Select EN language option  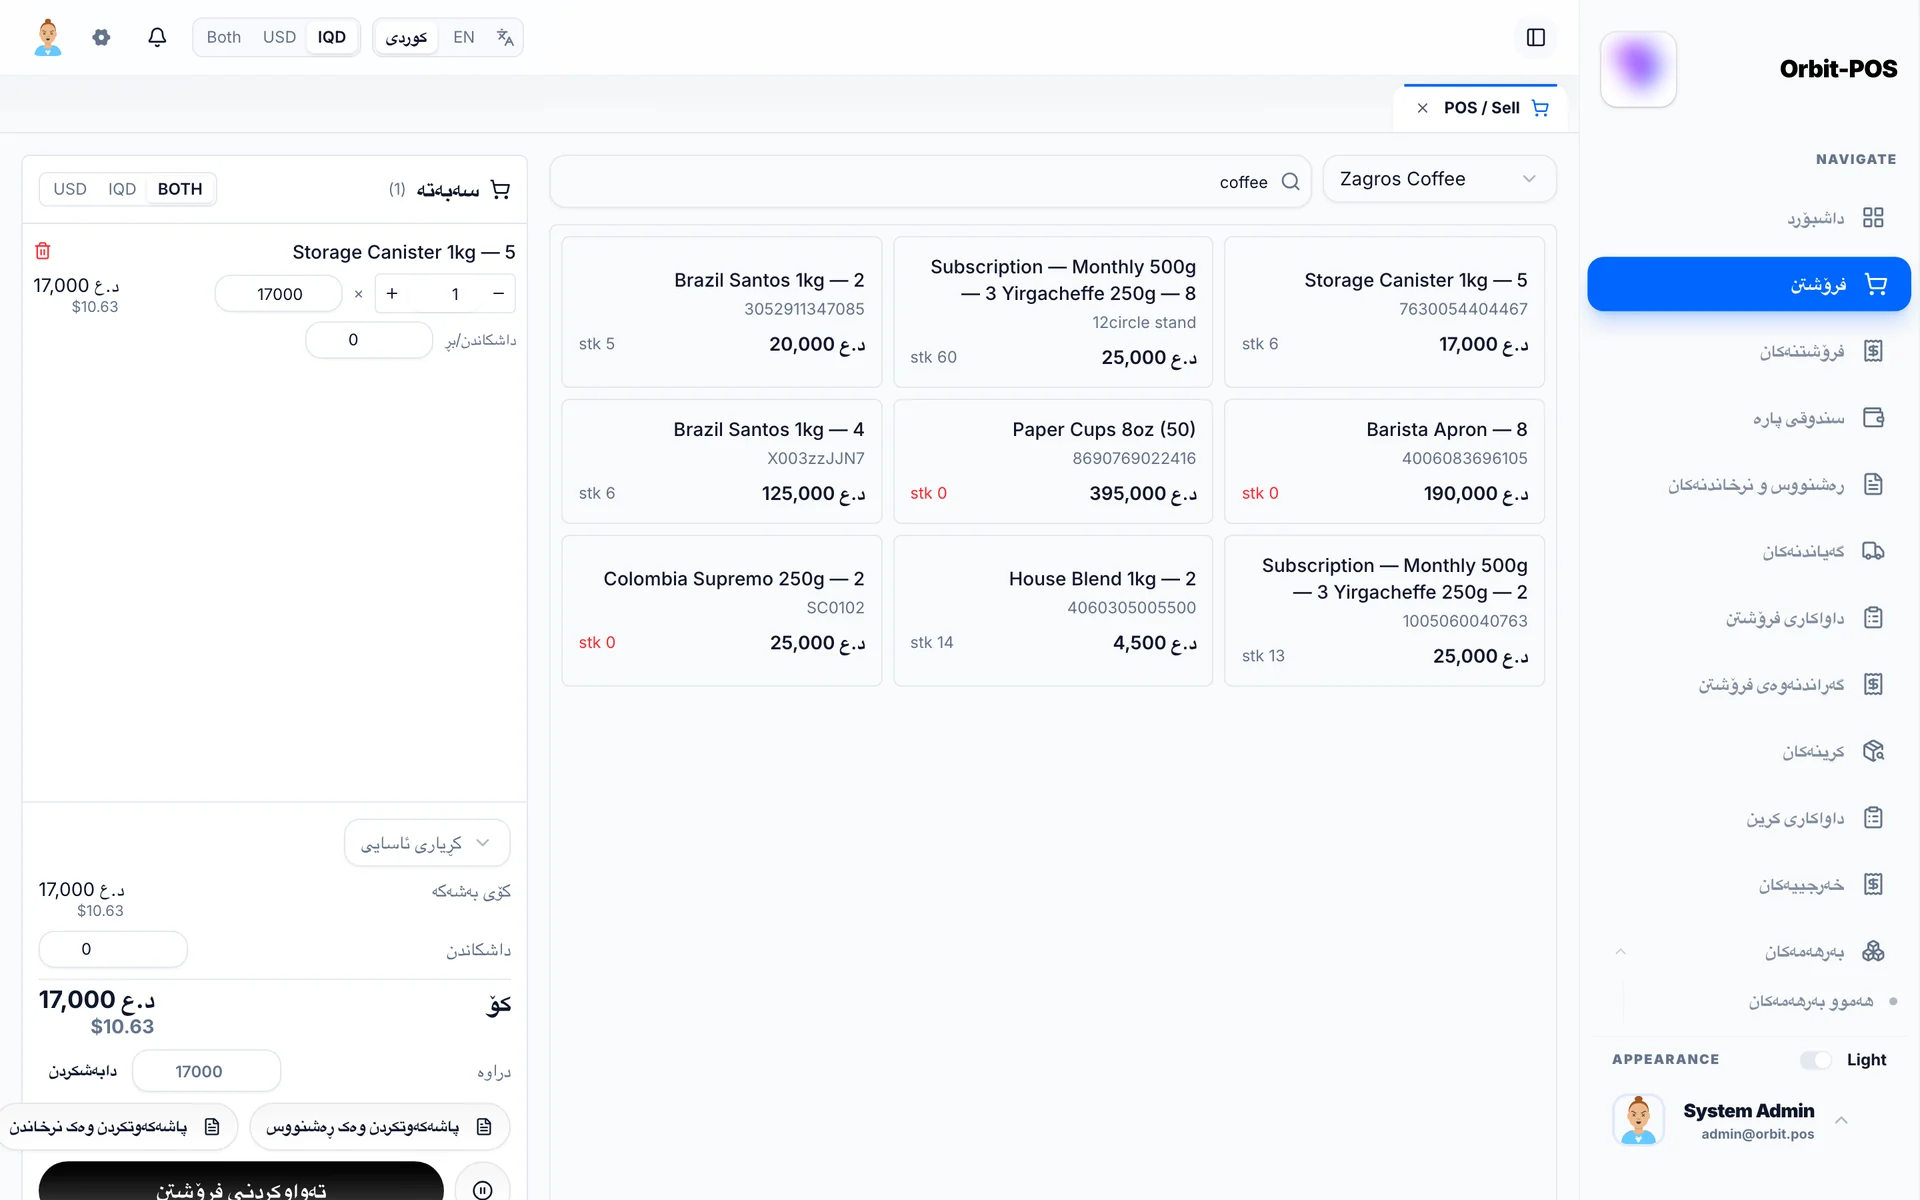coord(464,37)
